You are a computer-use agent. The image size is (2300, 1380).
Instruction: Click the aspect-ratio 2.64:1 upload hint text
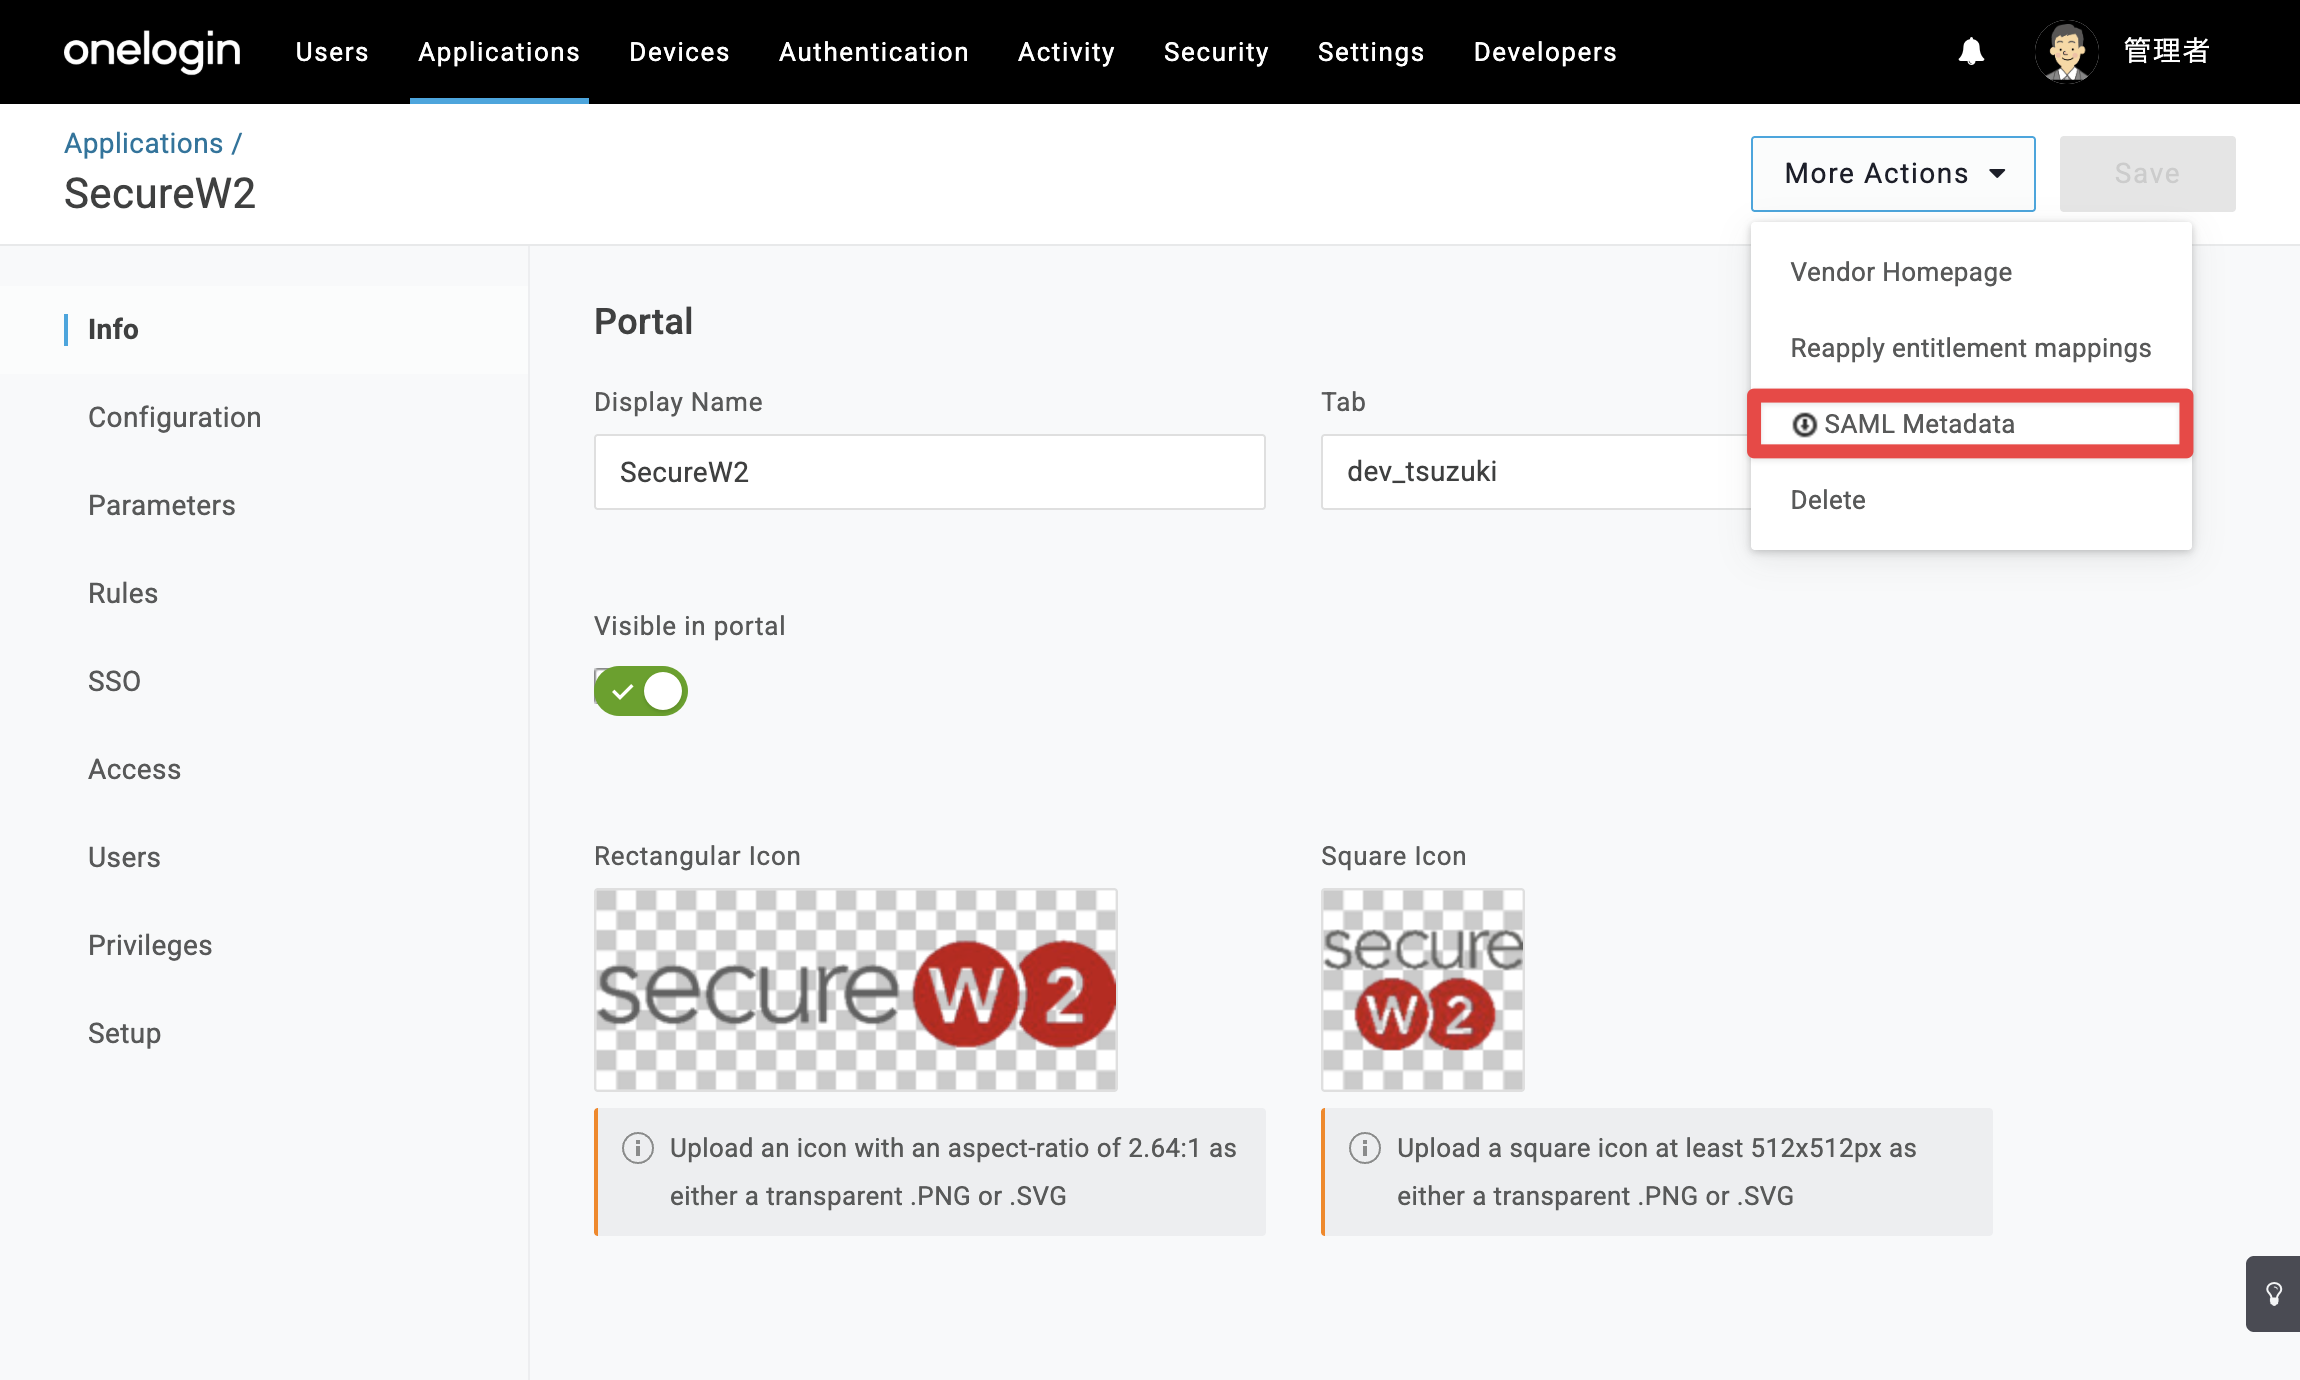pyautogui.click(x=953, y=1172)
